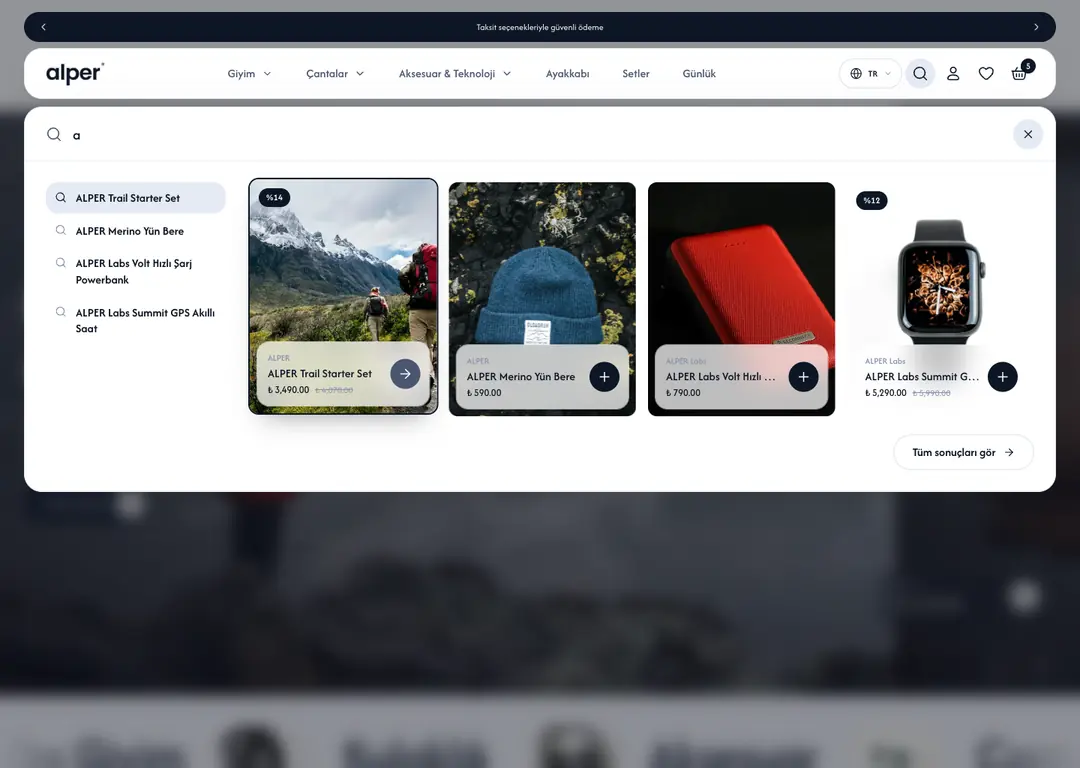Image resolution: width=1080 pixels, height=768 pixels.
Task: Click the %12 discount badge
Action: [x=871, y=200]
